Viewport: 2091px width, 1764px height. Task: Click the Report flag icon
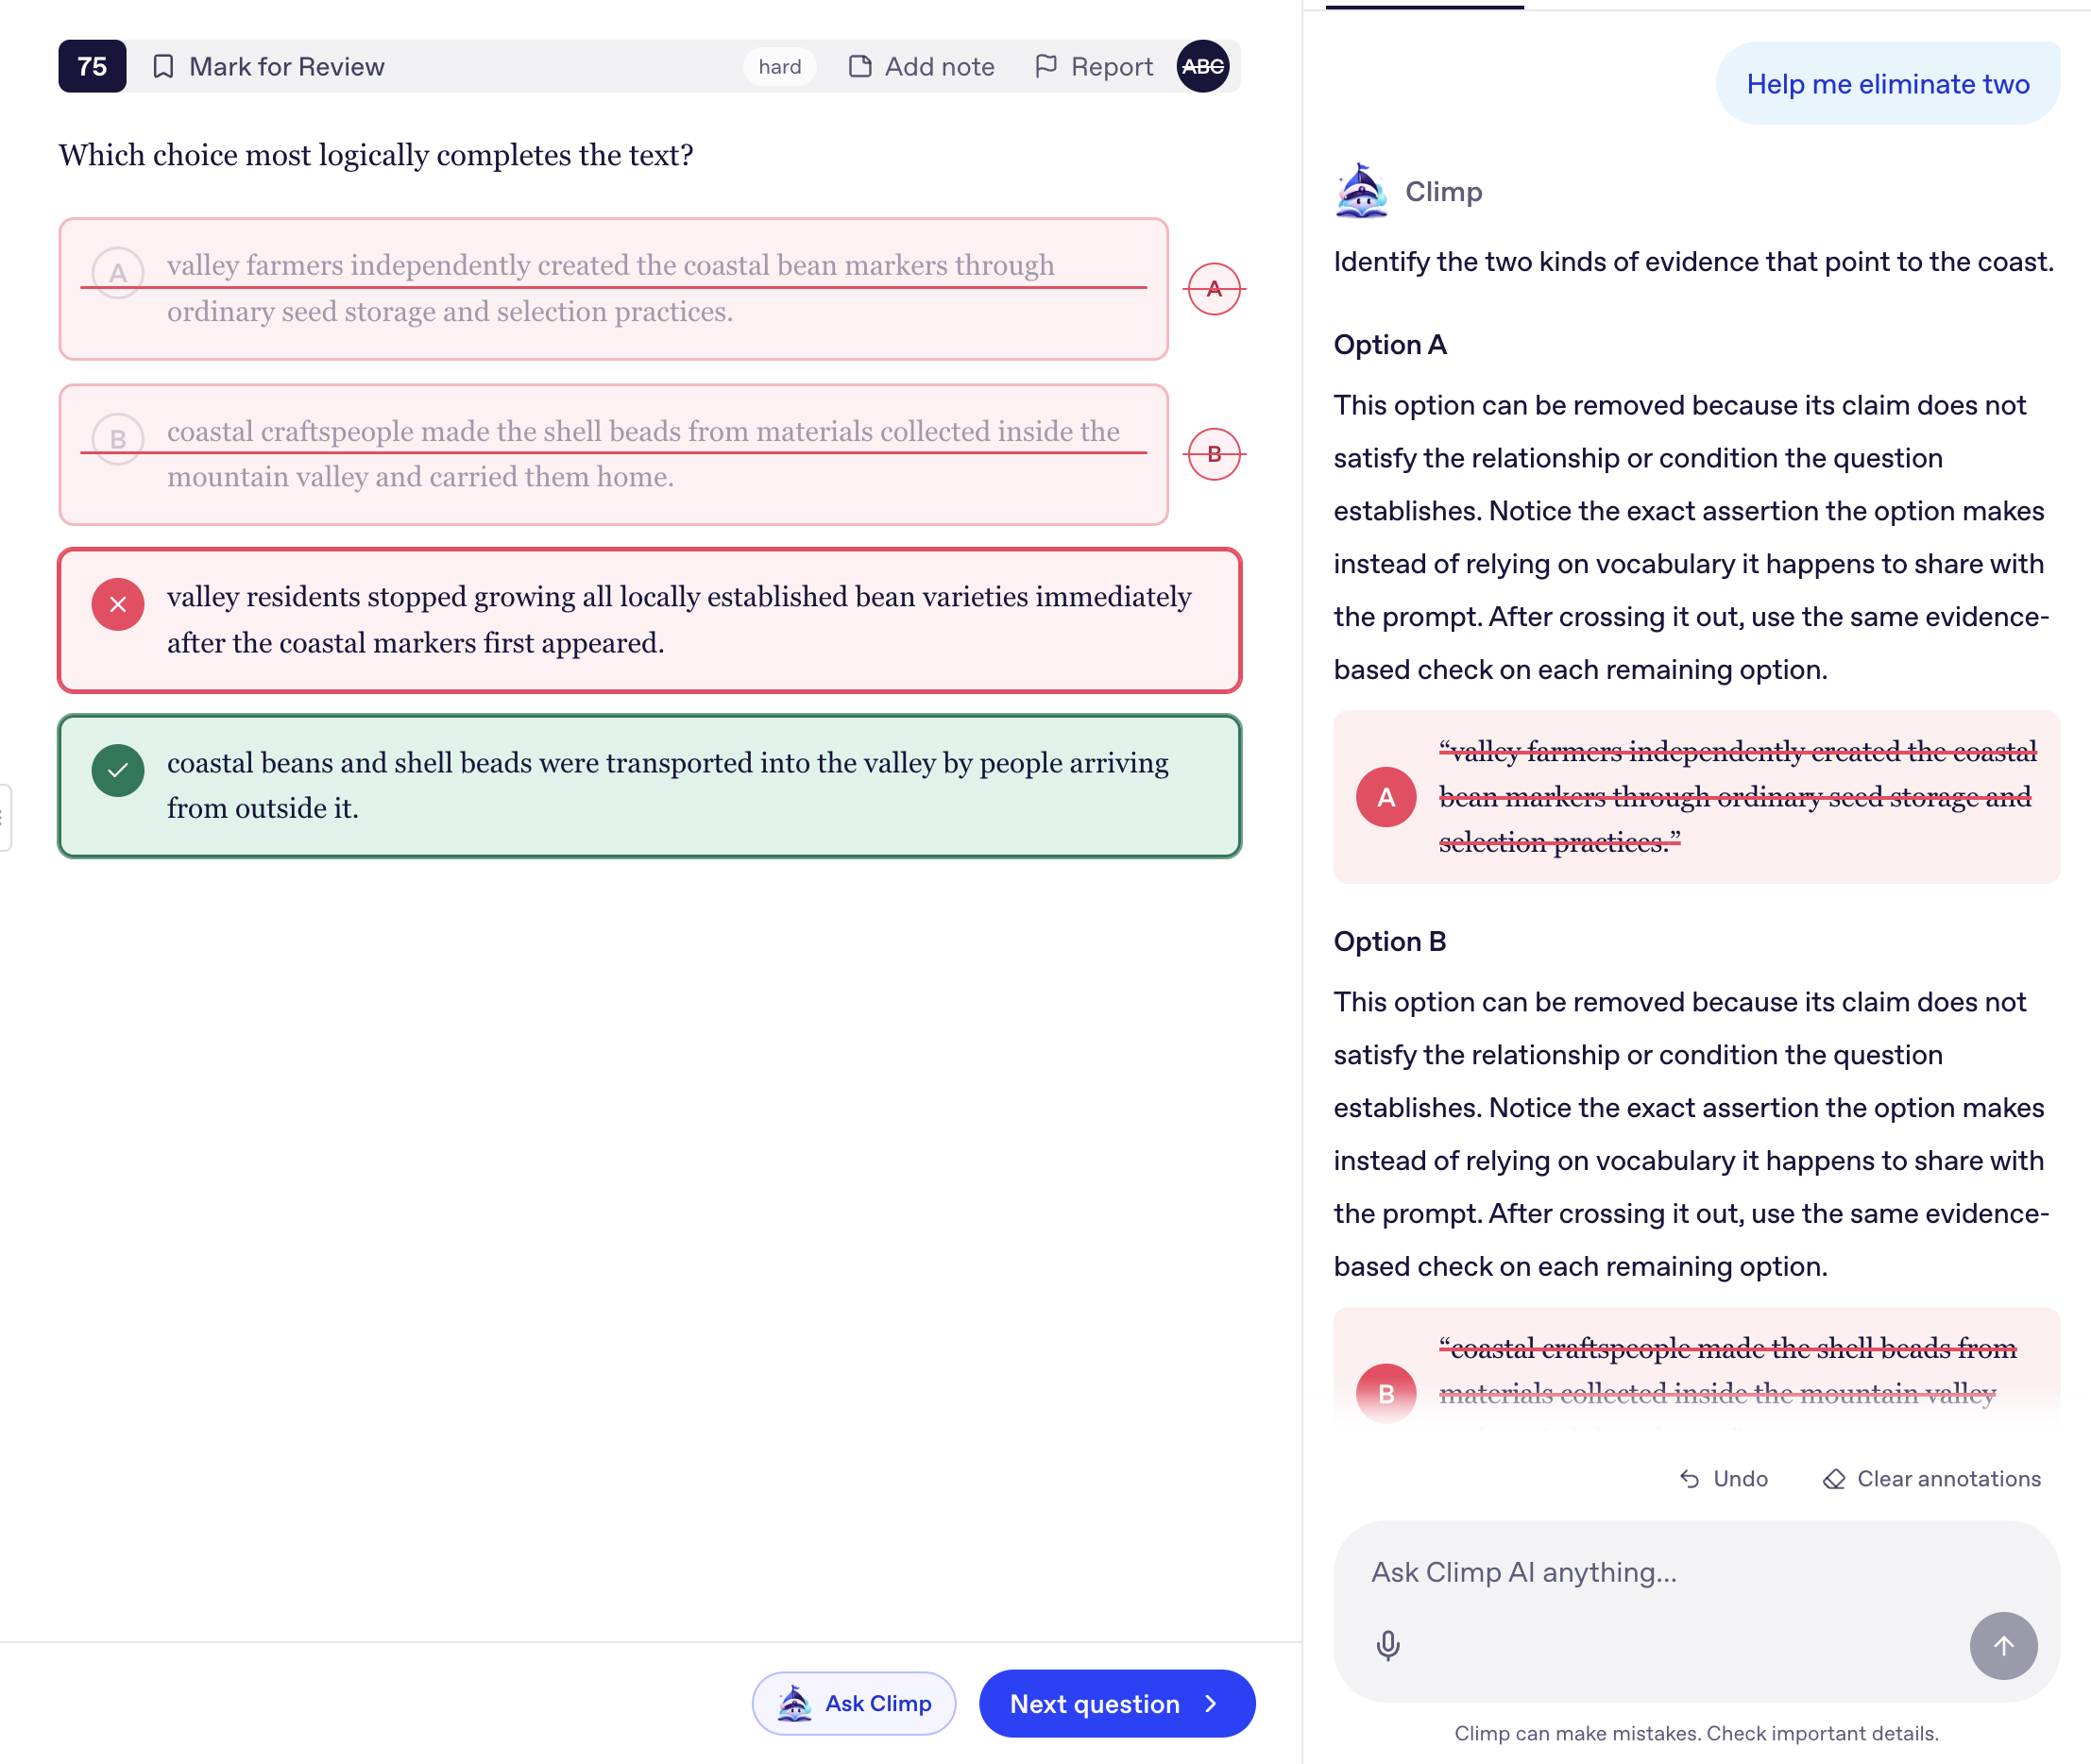(1046, 66)
